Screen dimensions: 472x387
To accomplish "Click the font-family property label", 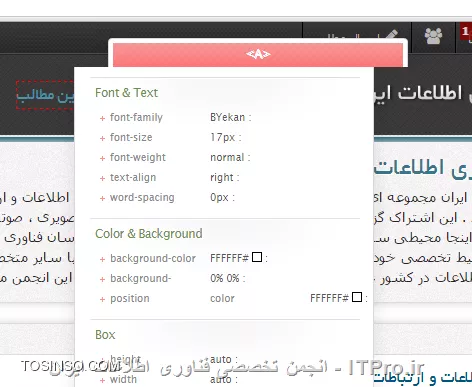I will pyautogui.click(x=136, y=117).
